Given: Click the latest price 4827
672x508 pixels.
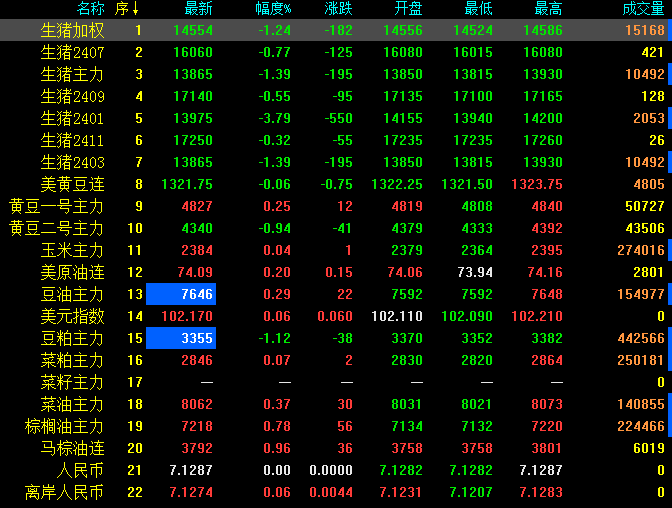Looking at the screenshot, I should (197, 206).
